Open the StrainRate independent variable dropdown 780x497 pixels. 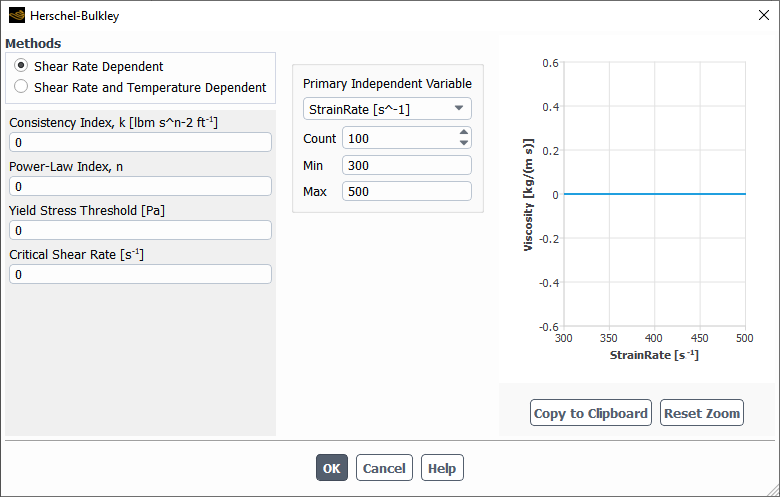coord(387,108)
